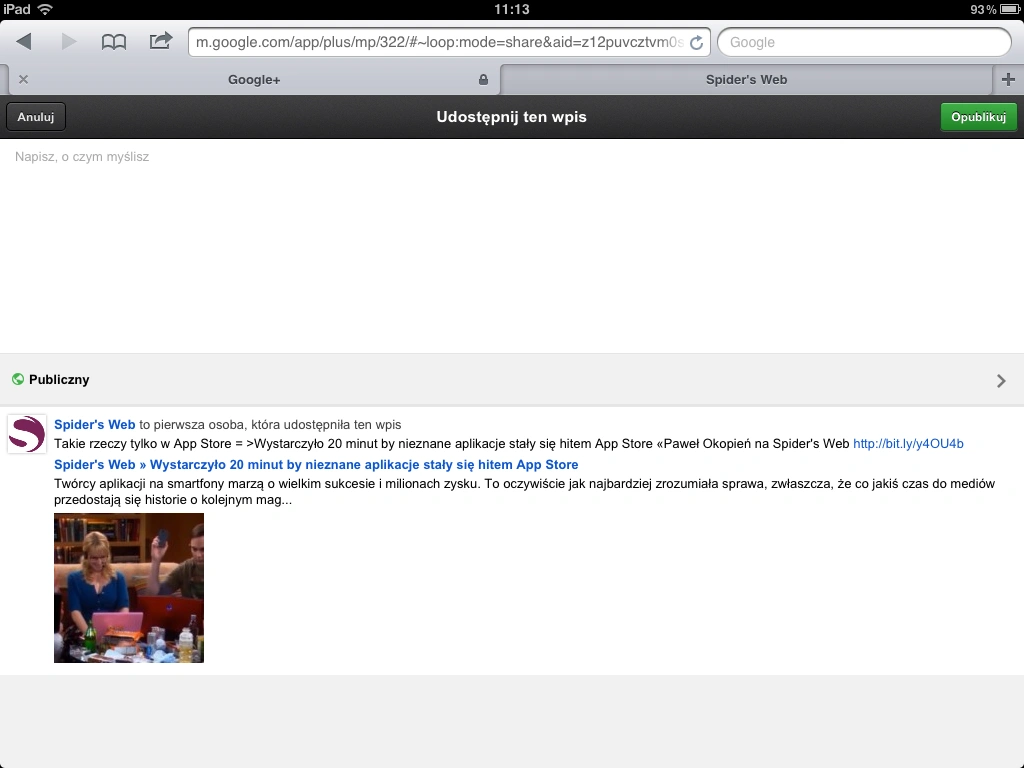The width and height of the screenshot is (1024, 768).
Task: Tap the Safari forward arrow
Action: (69, 42)
